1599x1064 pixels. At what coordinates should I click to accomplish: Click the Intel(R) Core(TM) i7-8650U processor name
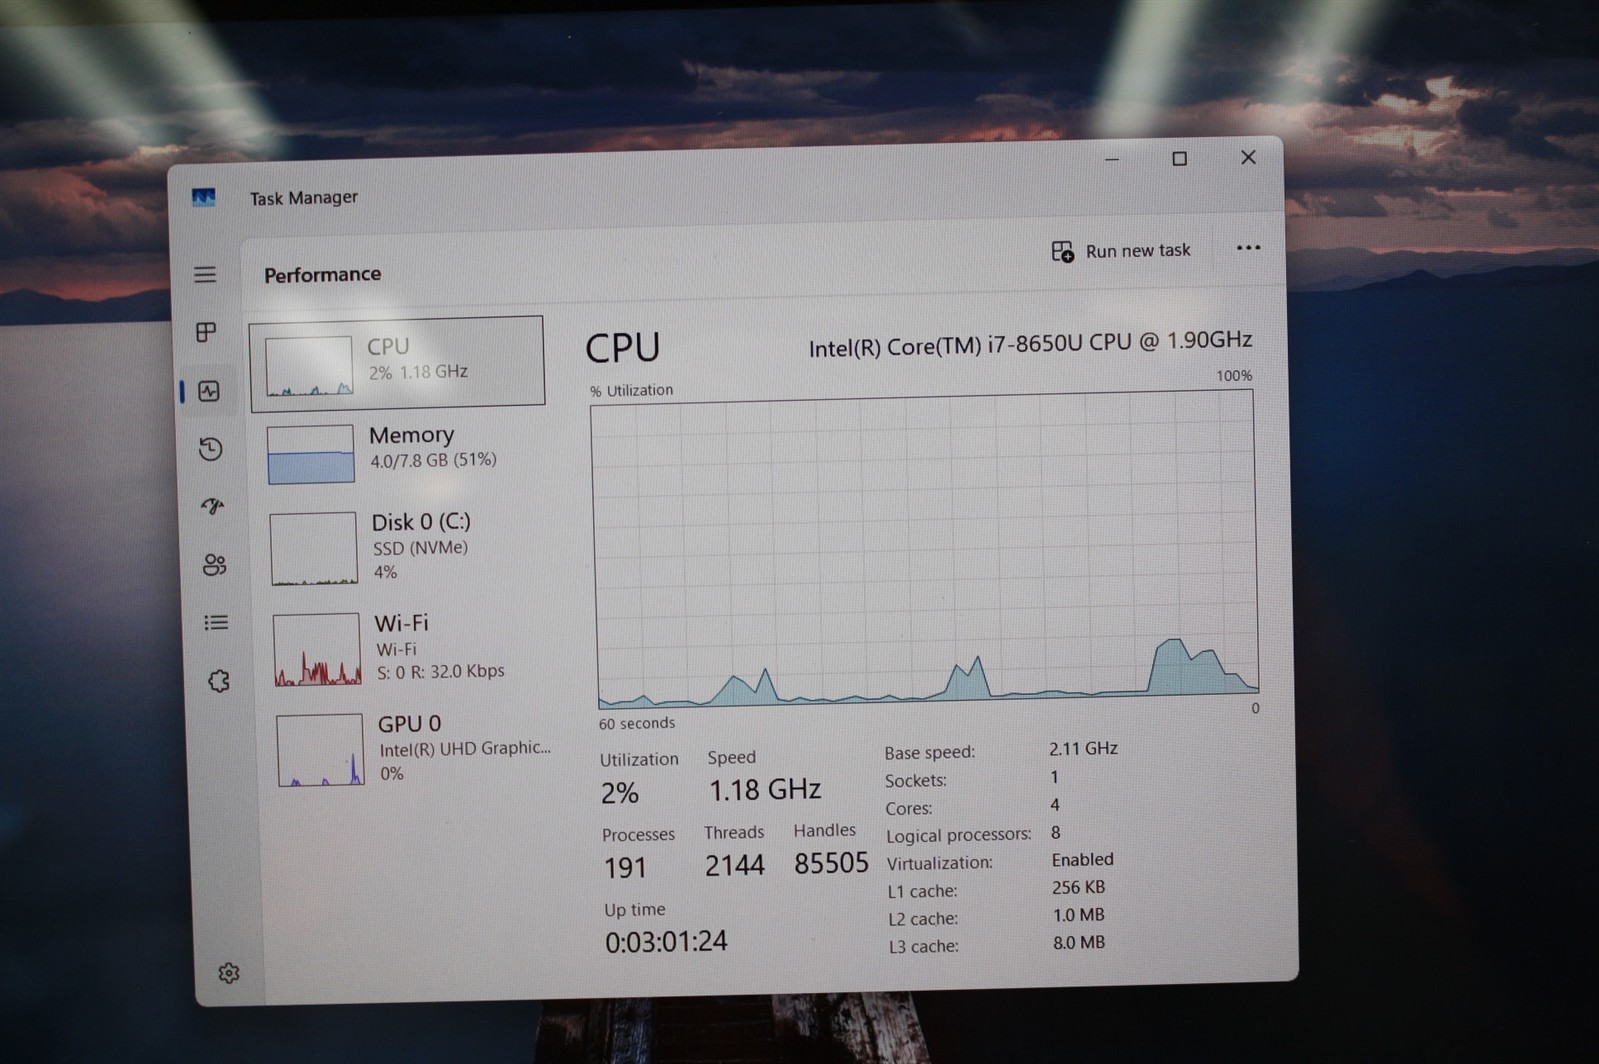(1030, 343)
